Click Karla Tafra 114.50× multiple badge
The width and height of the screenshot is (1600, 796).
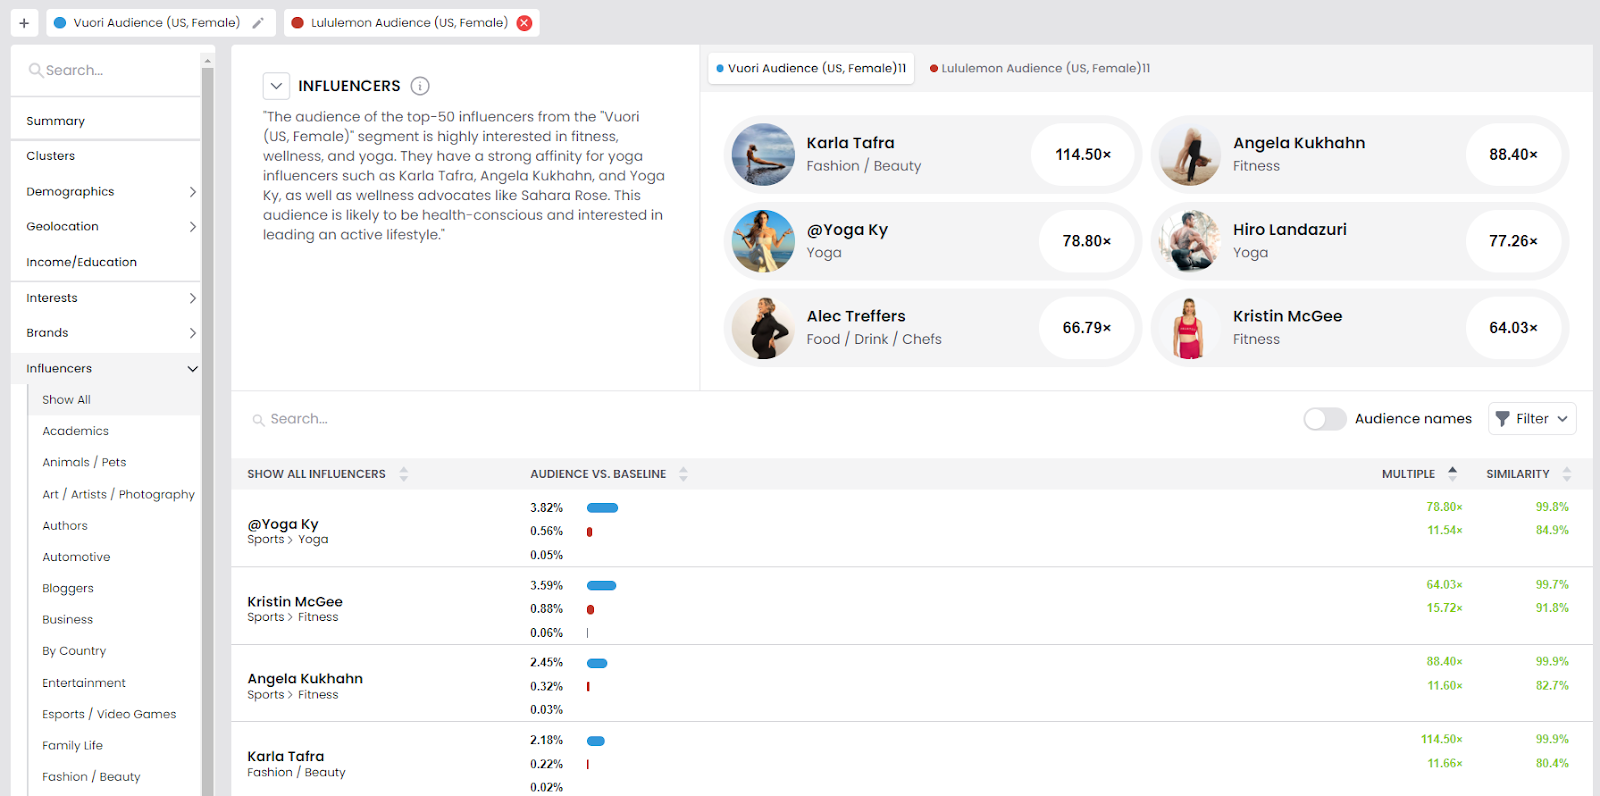click(x=1083, y=155)
